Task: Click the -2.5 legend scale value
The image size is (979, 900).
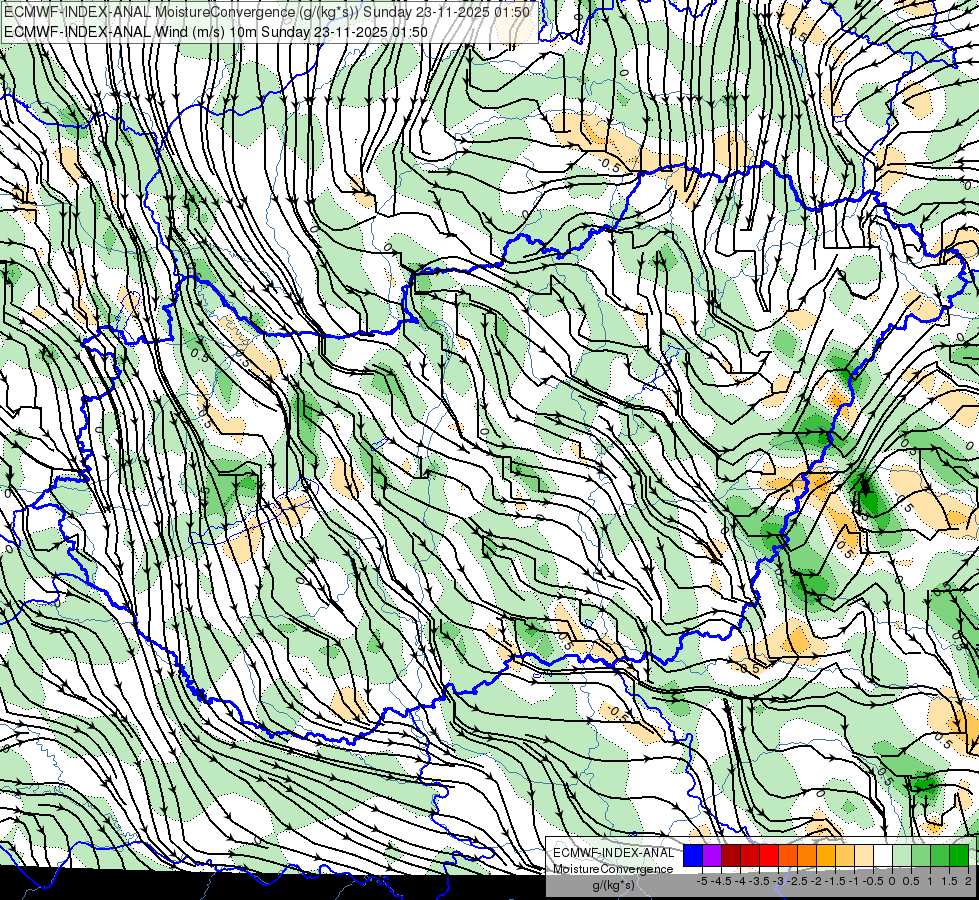Action: coord(797,881)
